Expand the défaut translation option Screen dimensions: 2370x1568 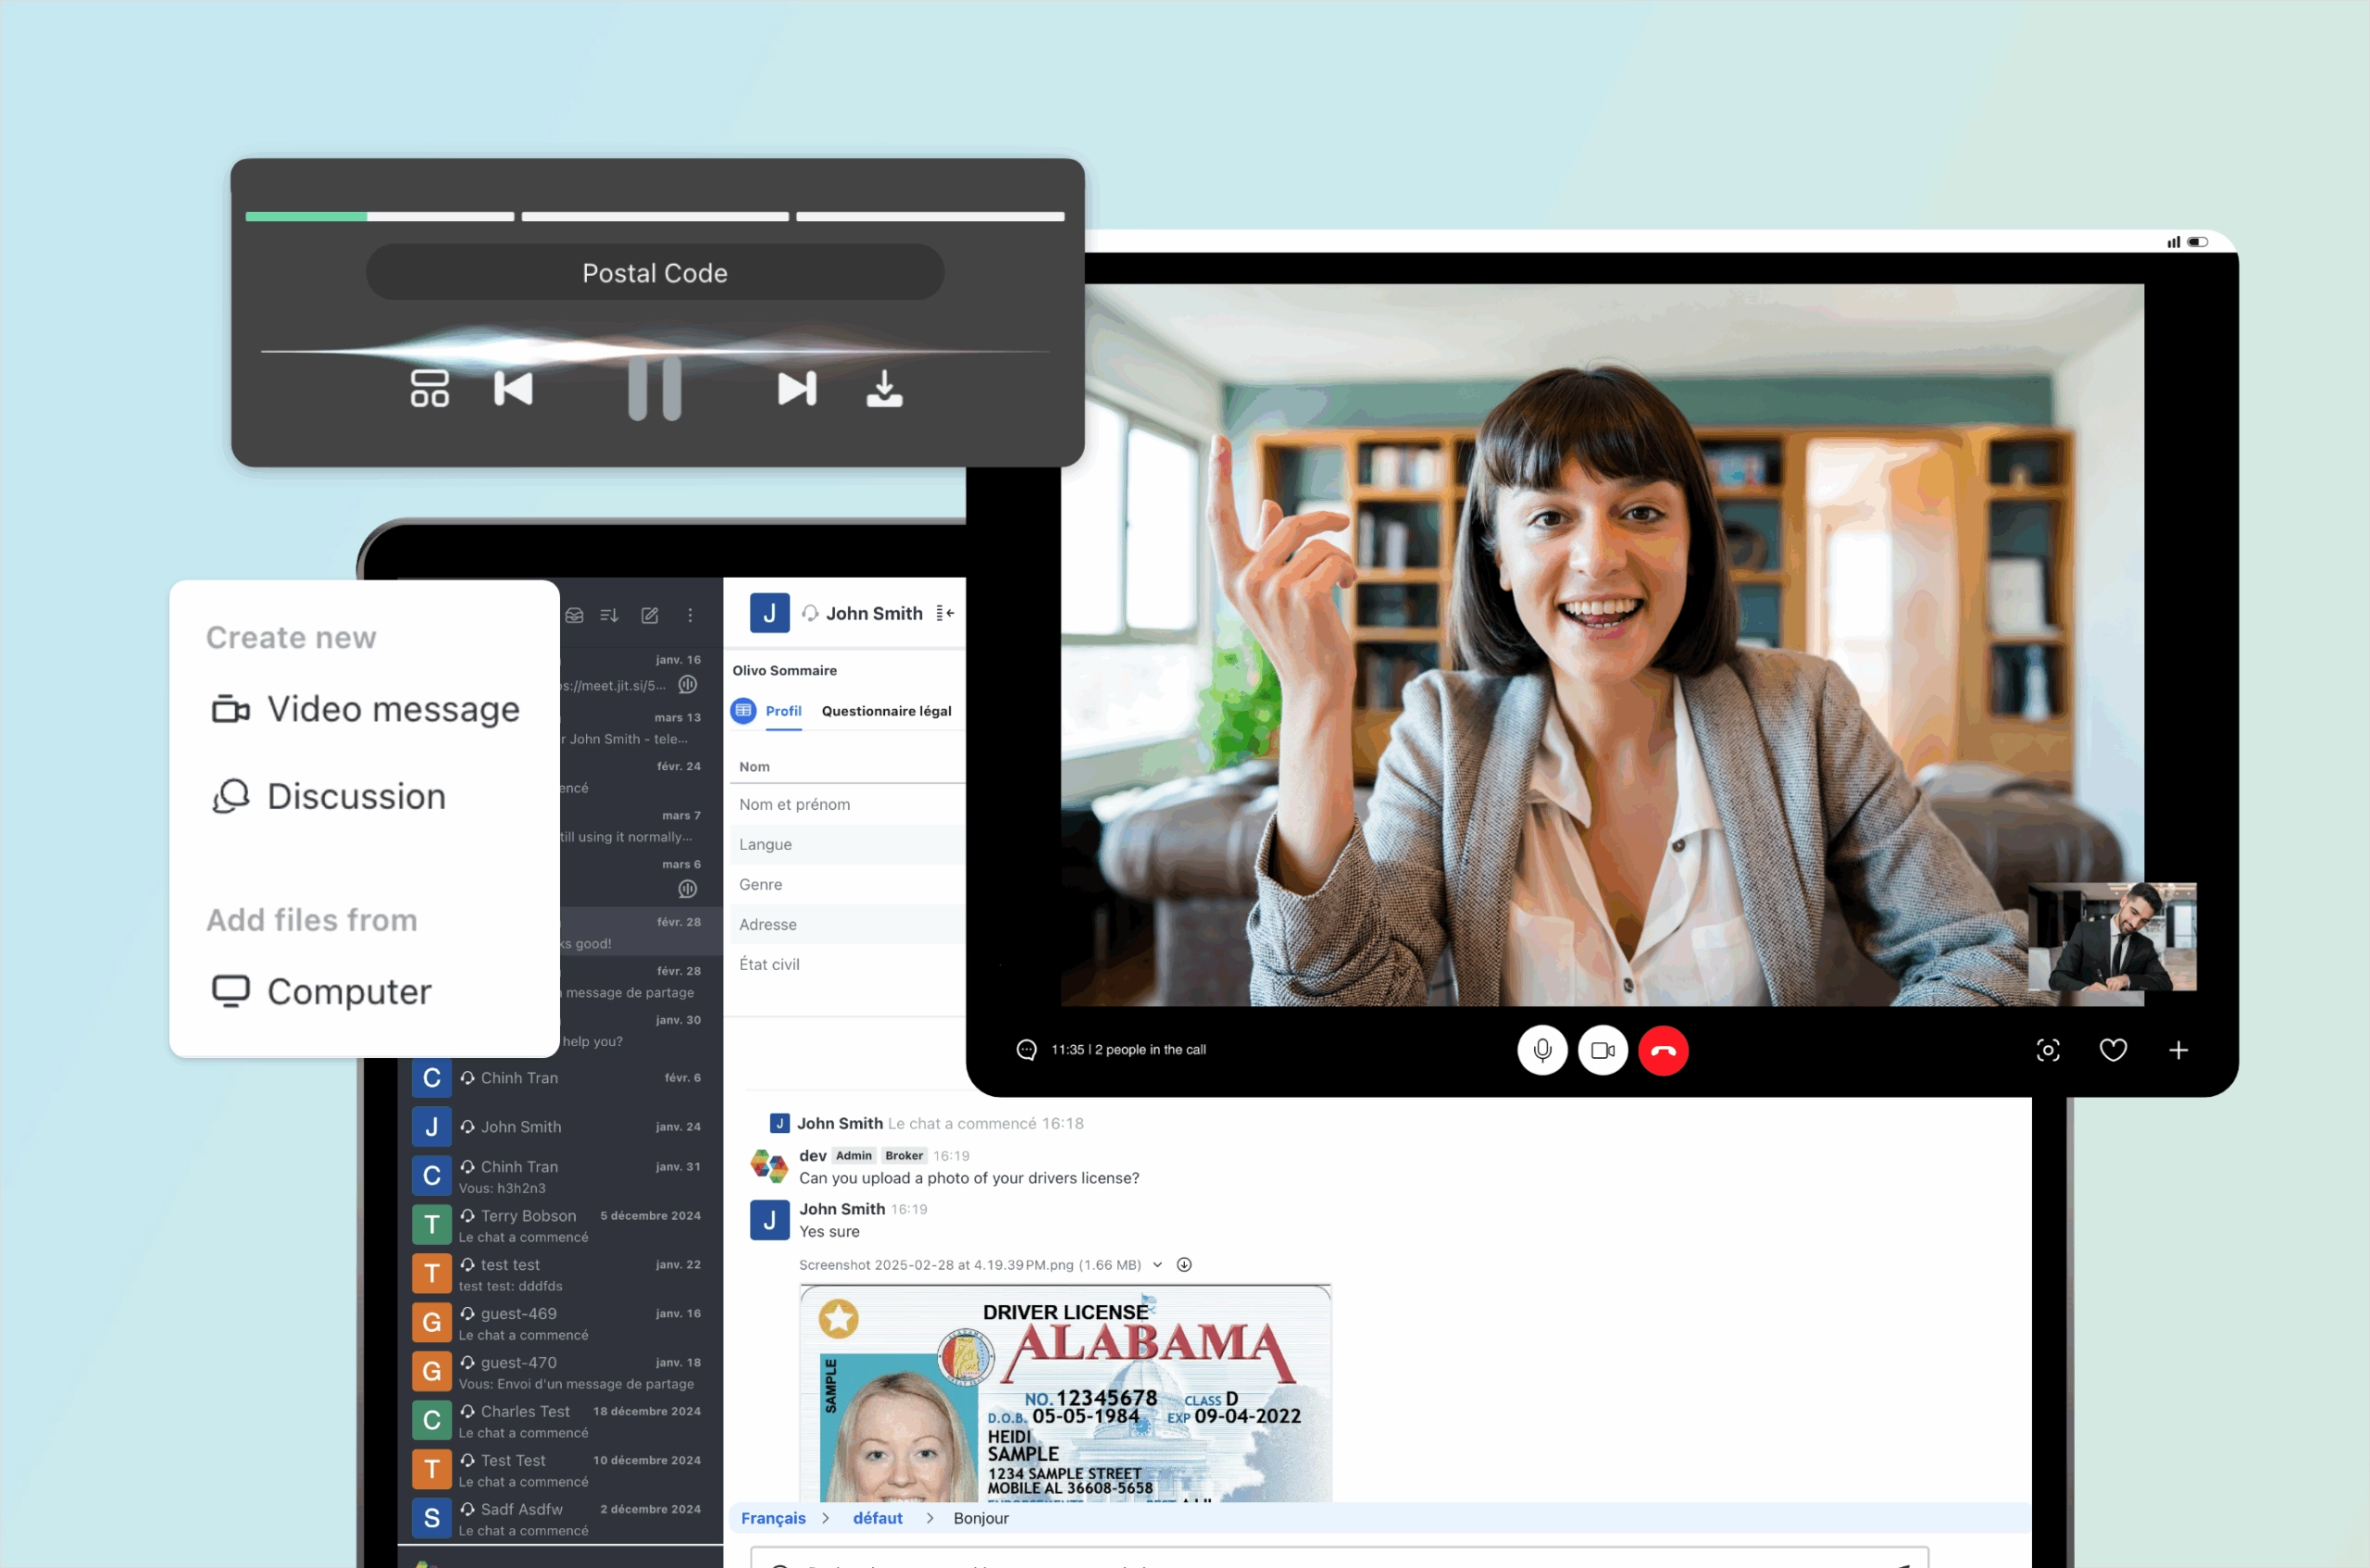click(877, 1518)
